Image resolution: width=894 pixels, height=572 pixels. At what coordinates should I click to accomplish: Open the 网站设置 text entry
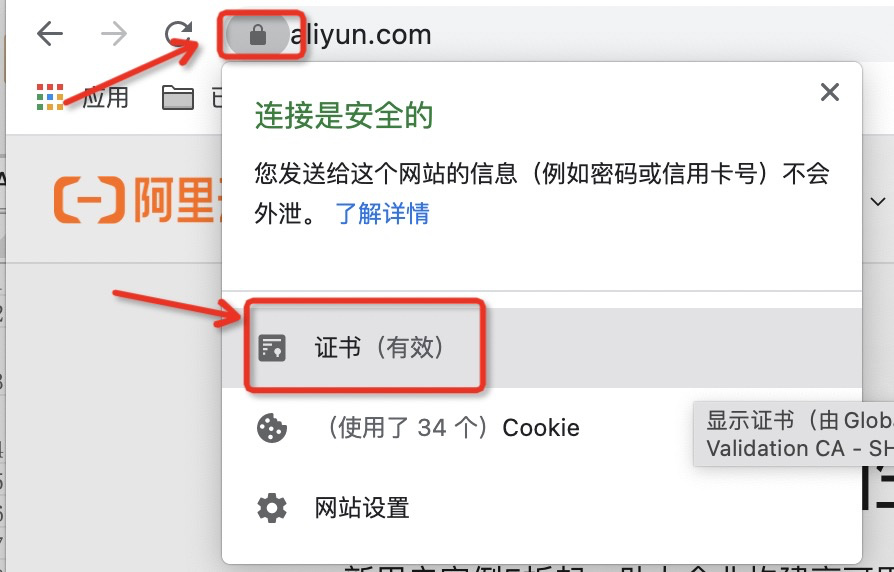(362, 508)
